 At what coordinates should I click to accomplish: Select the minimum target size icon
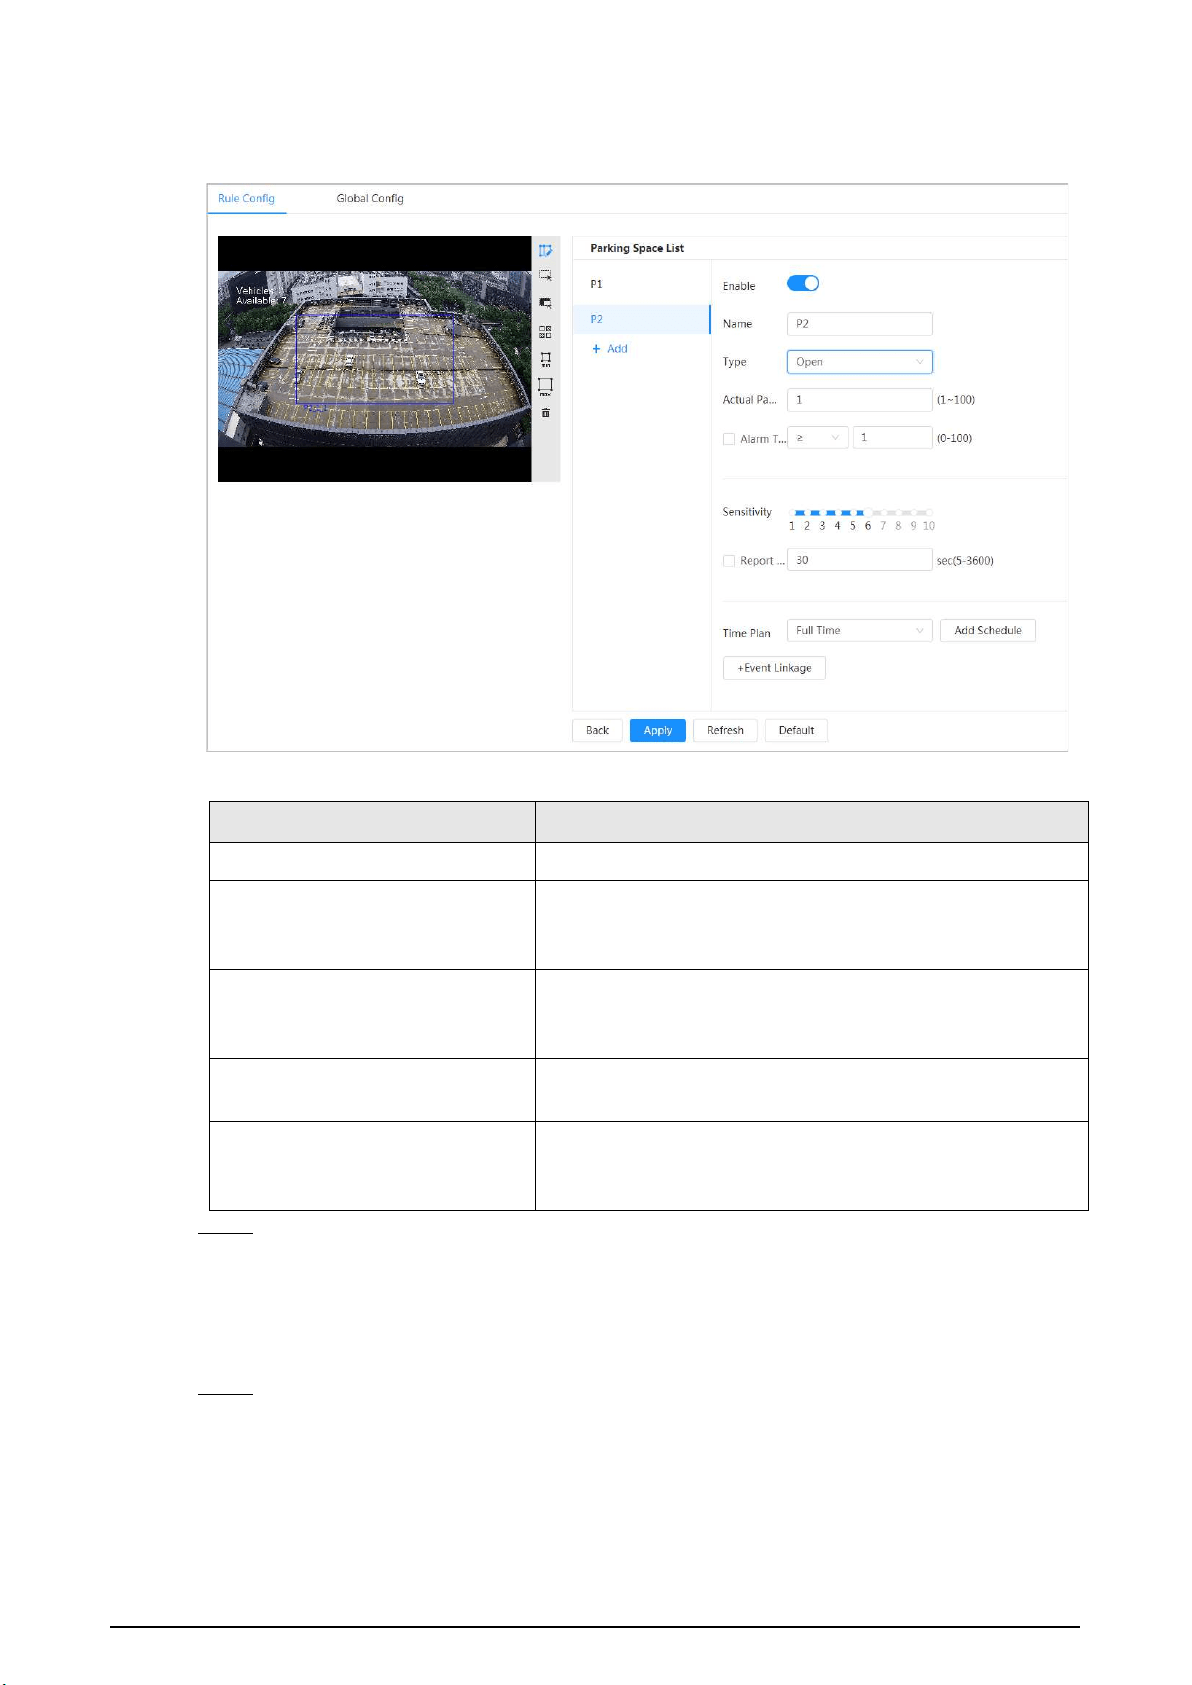pyautogui.click(x=545, y=358)
